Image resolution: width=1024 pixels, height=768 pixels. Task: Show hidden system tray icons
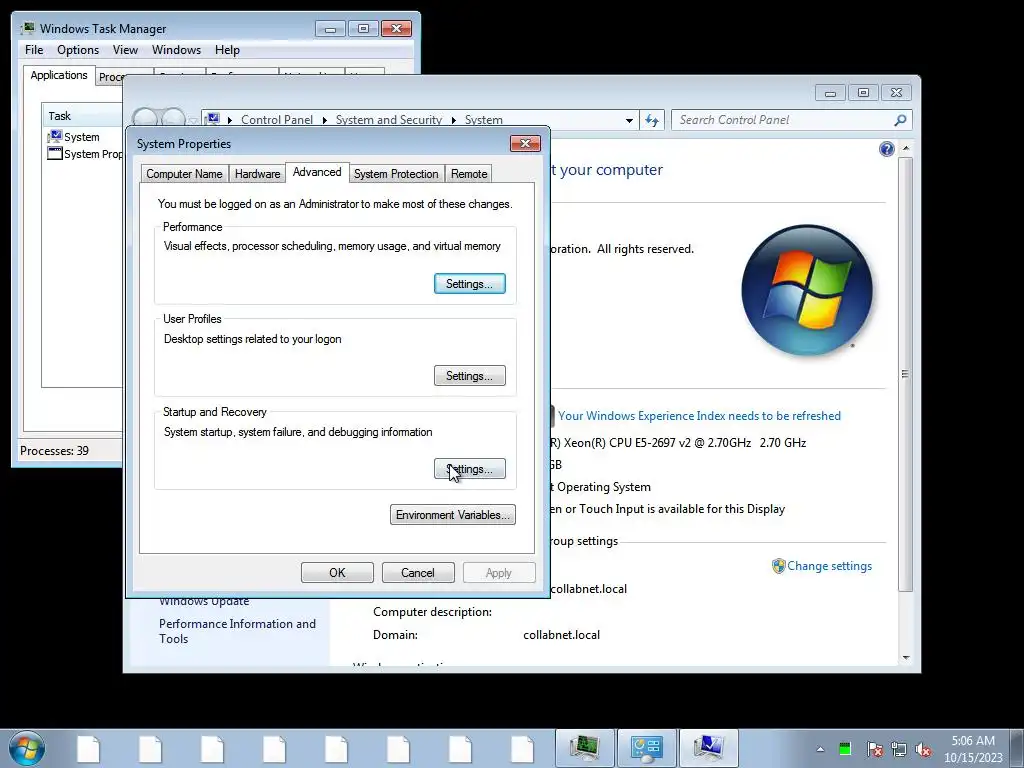pos(820,749)
